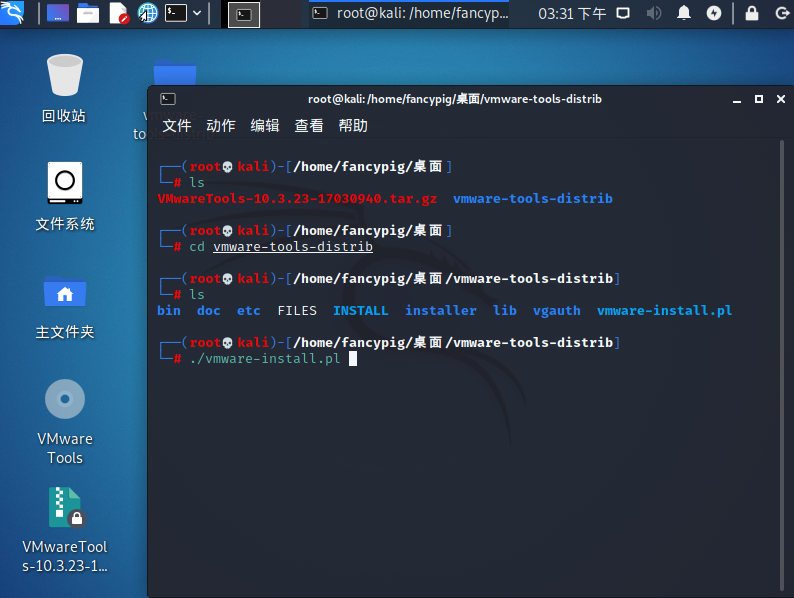Click the 03:31 下午 clock
Screen dimensions: 794x598
click(x=572, y=14)
